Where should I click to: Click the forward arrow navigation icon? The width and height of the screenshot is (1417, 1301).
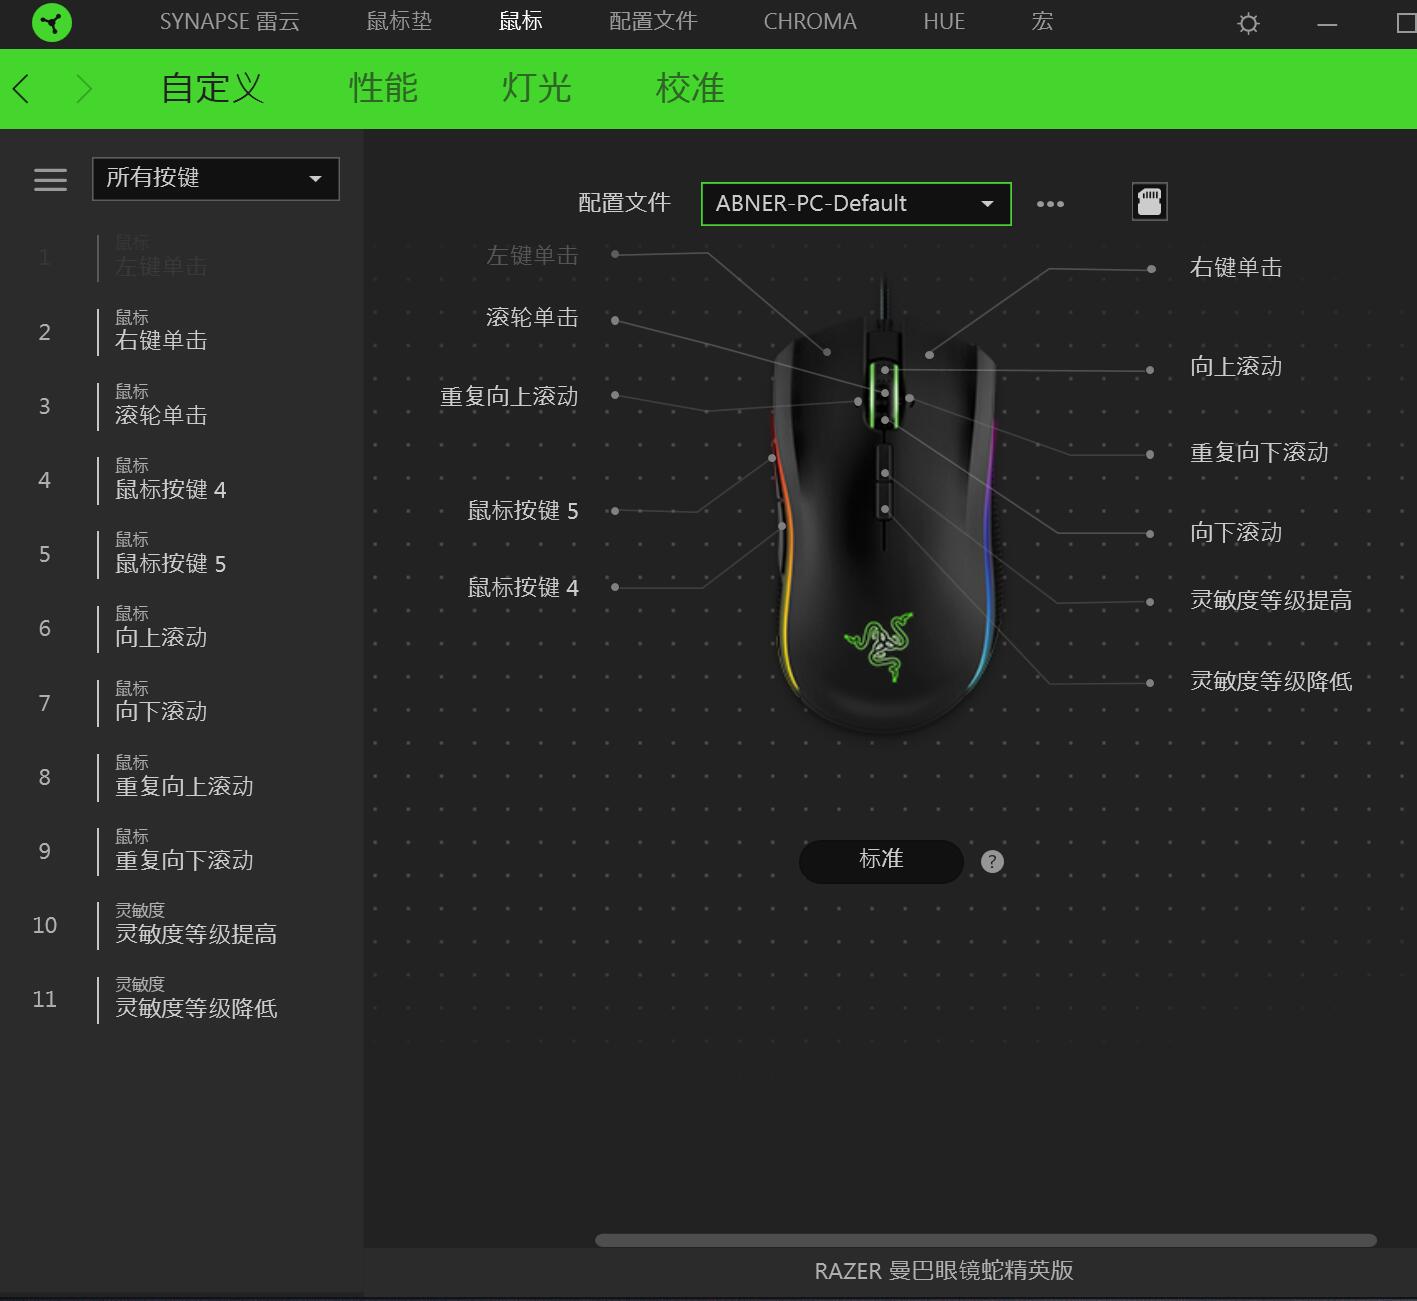[85, 89]
